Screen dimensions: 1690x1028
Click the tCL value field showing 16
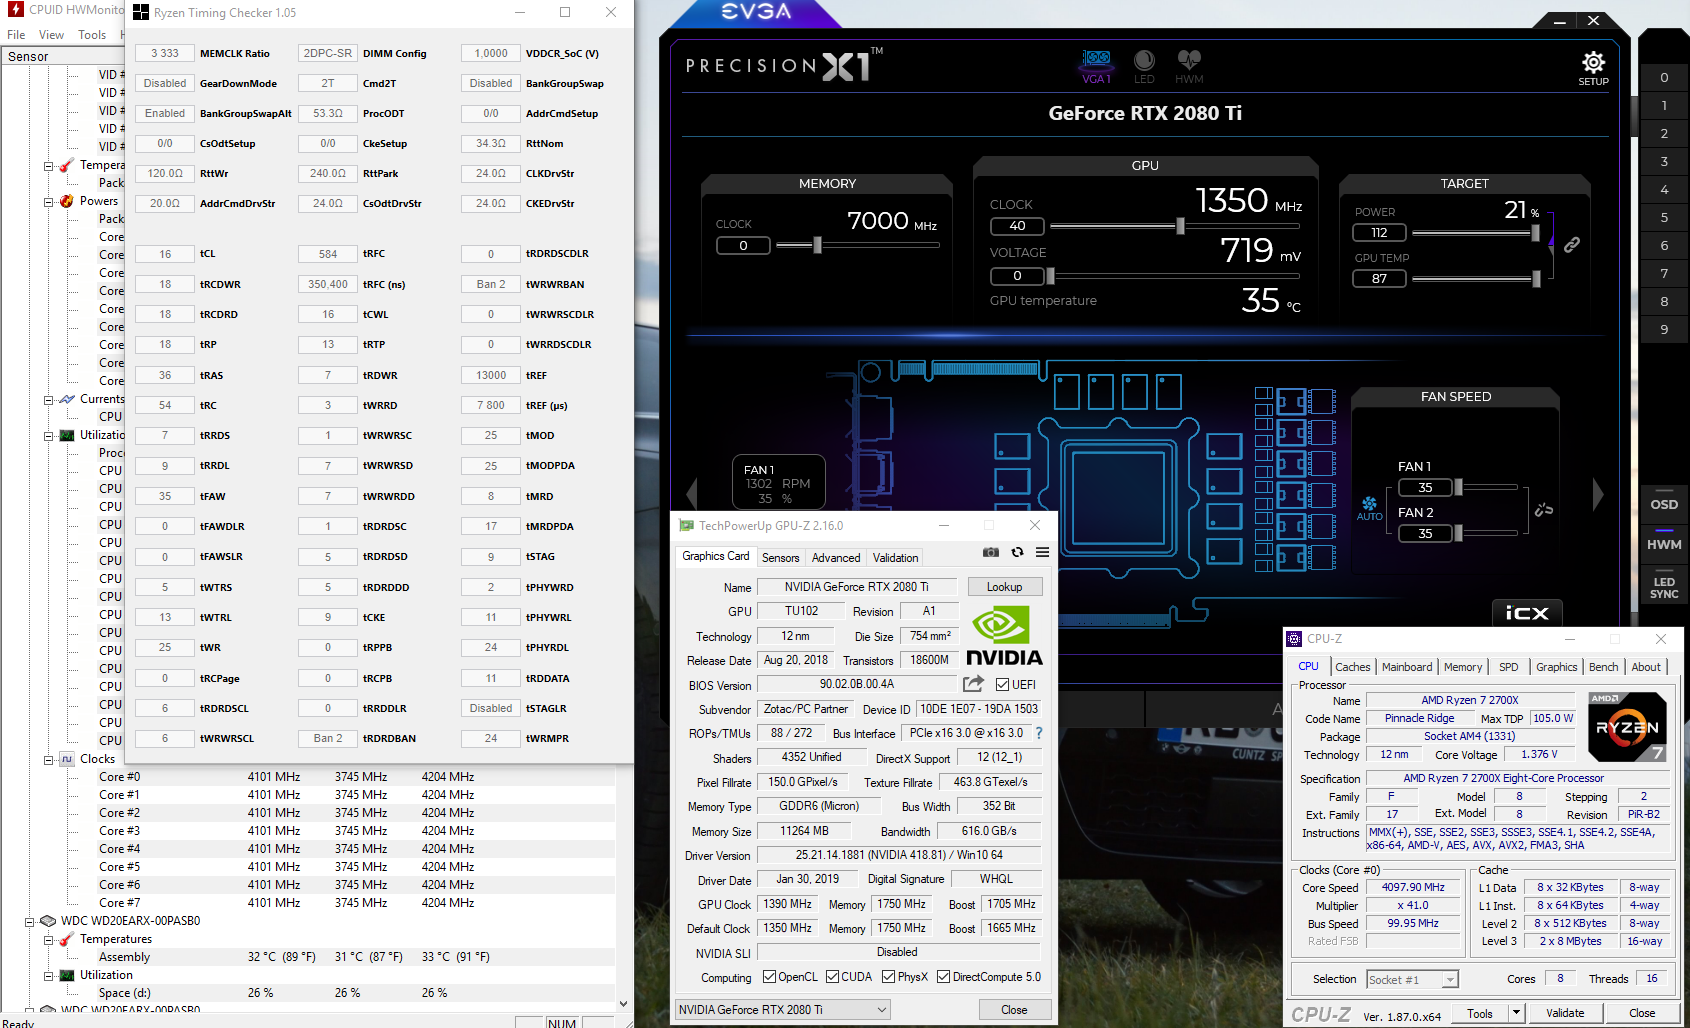(x=165, y=254)
